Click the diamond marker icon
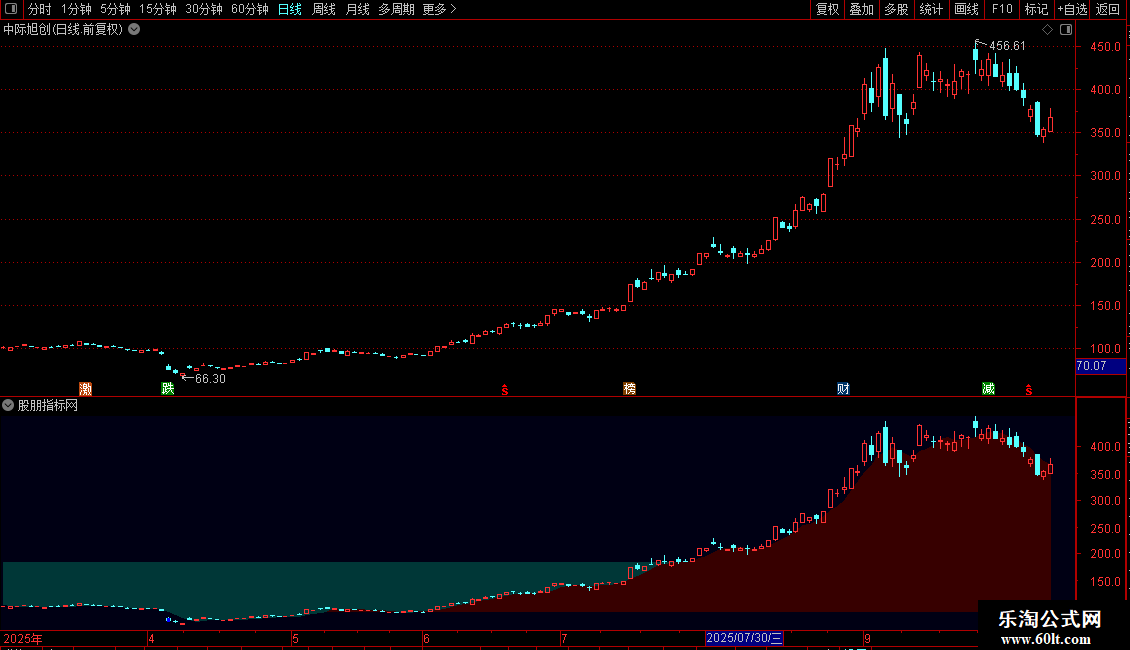 click(x=1048, y=30)
